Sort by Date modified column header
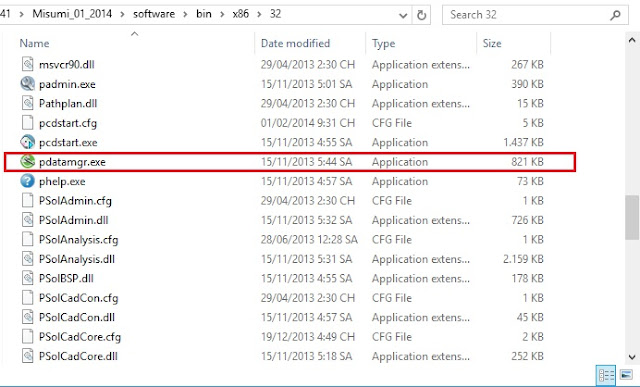The image size is (640, 387). click(295, 43)
